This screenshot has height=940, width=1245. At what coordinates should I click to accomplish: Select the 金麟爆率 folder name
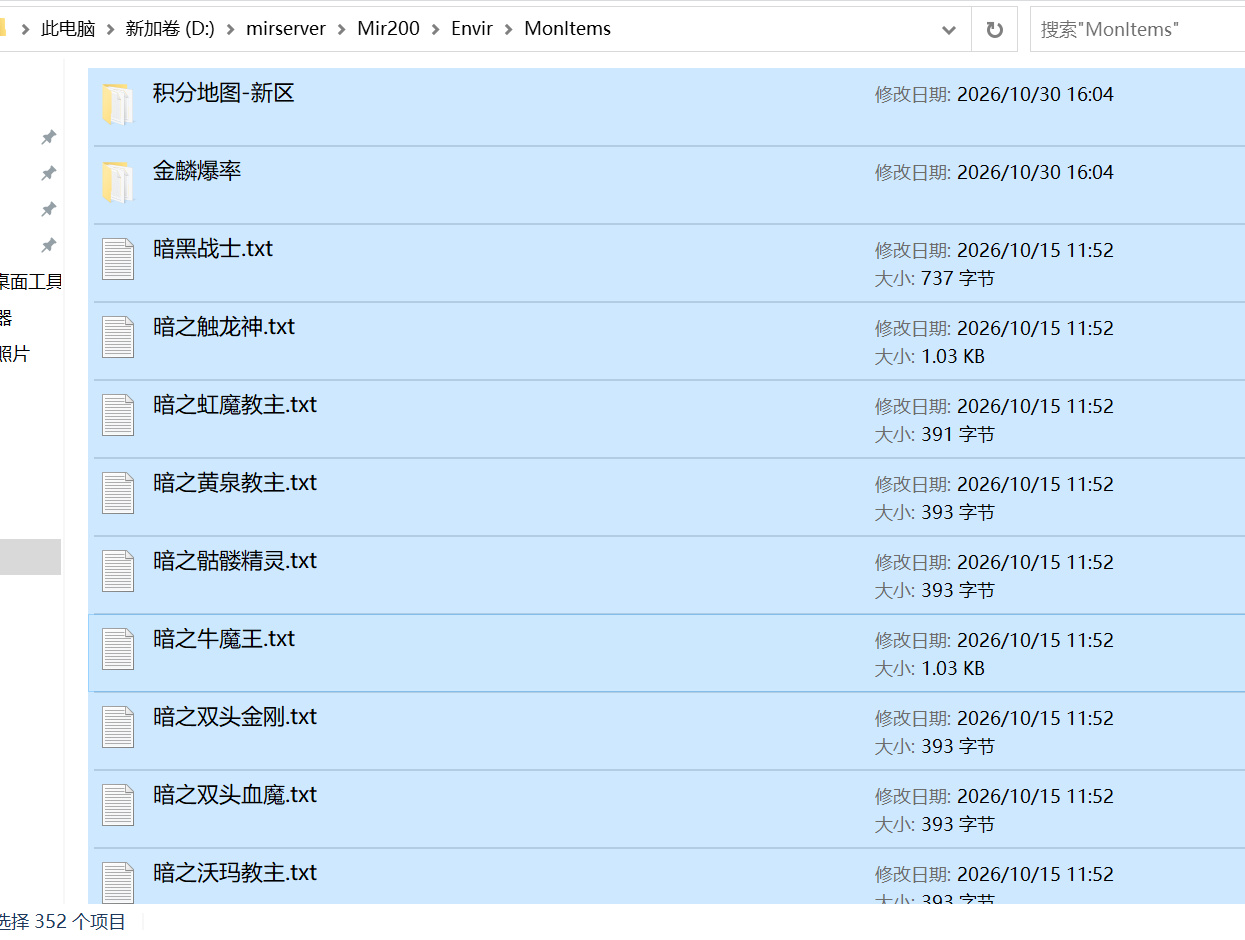(x=197, y=171)
